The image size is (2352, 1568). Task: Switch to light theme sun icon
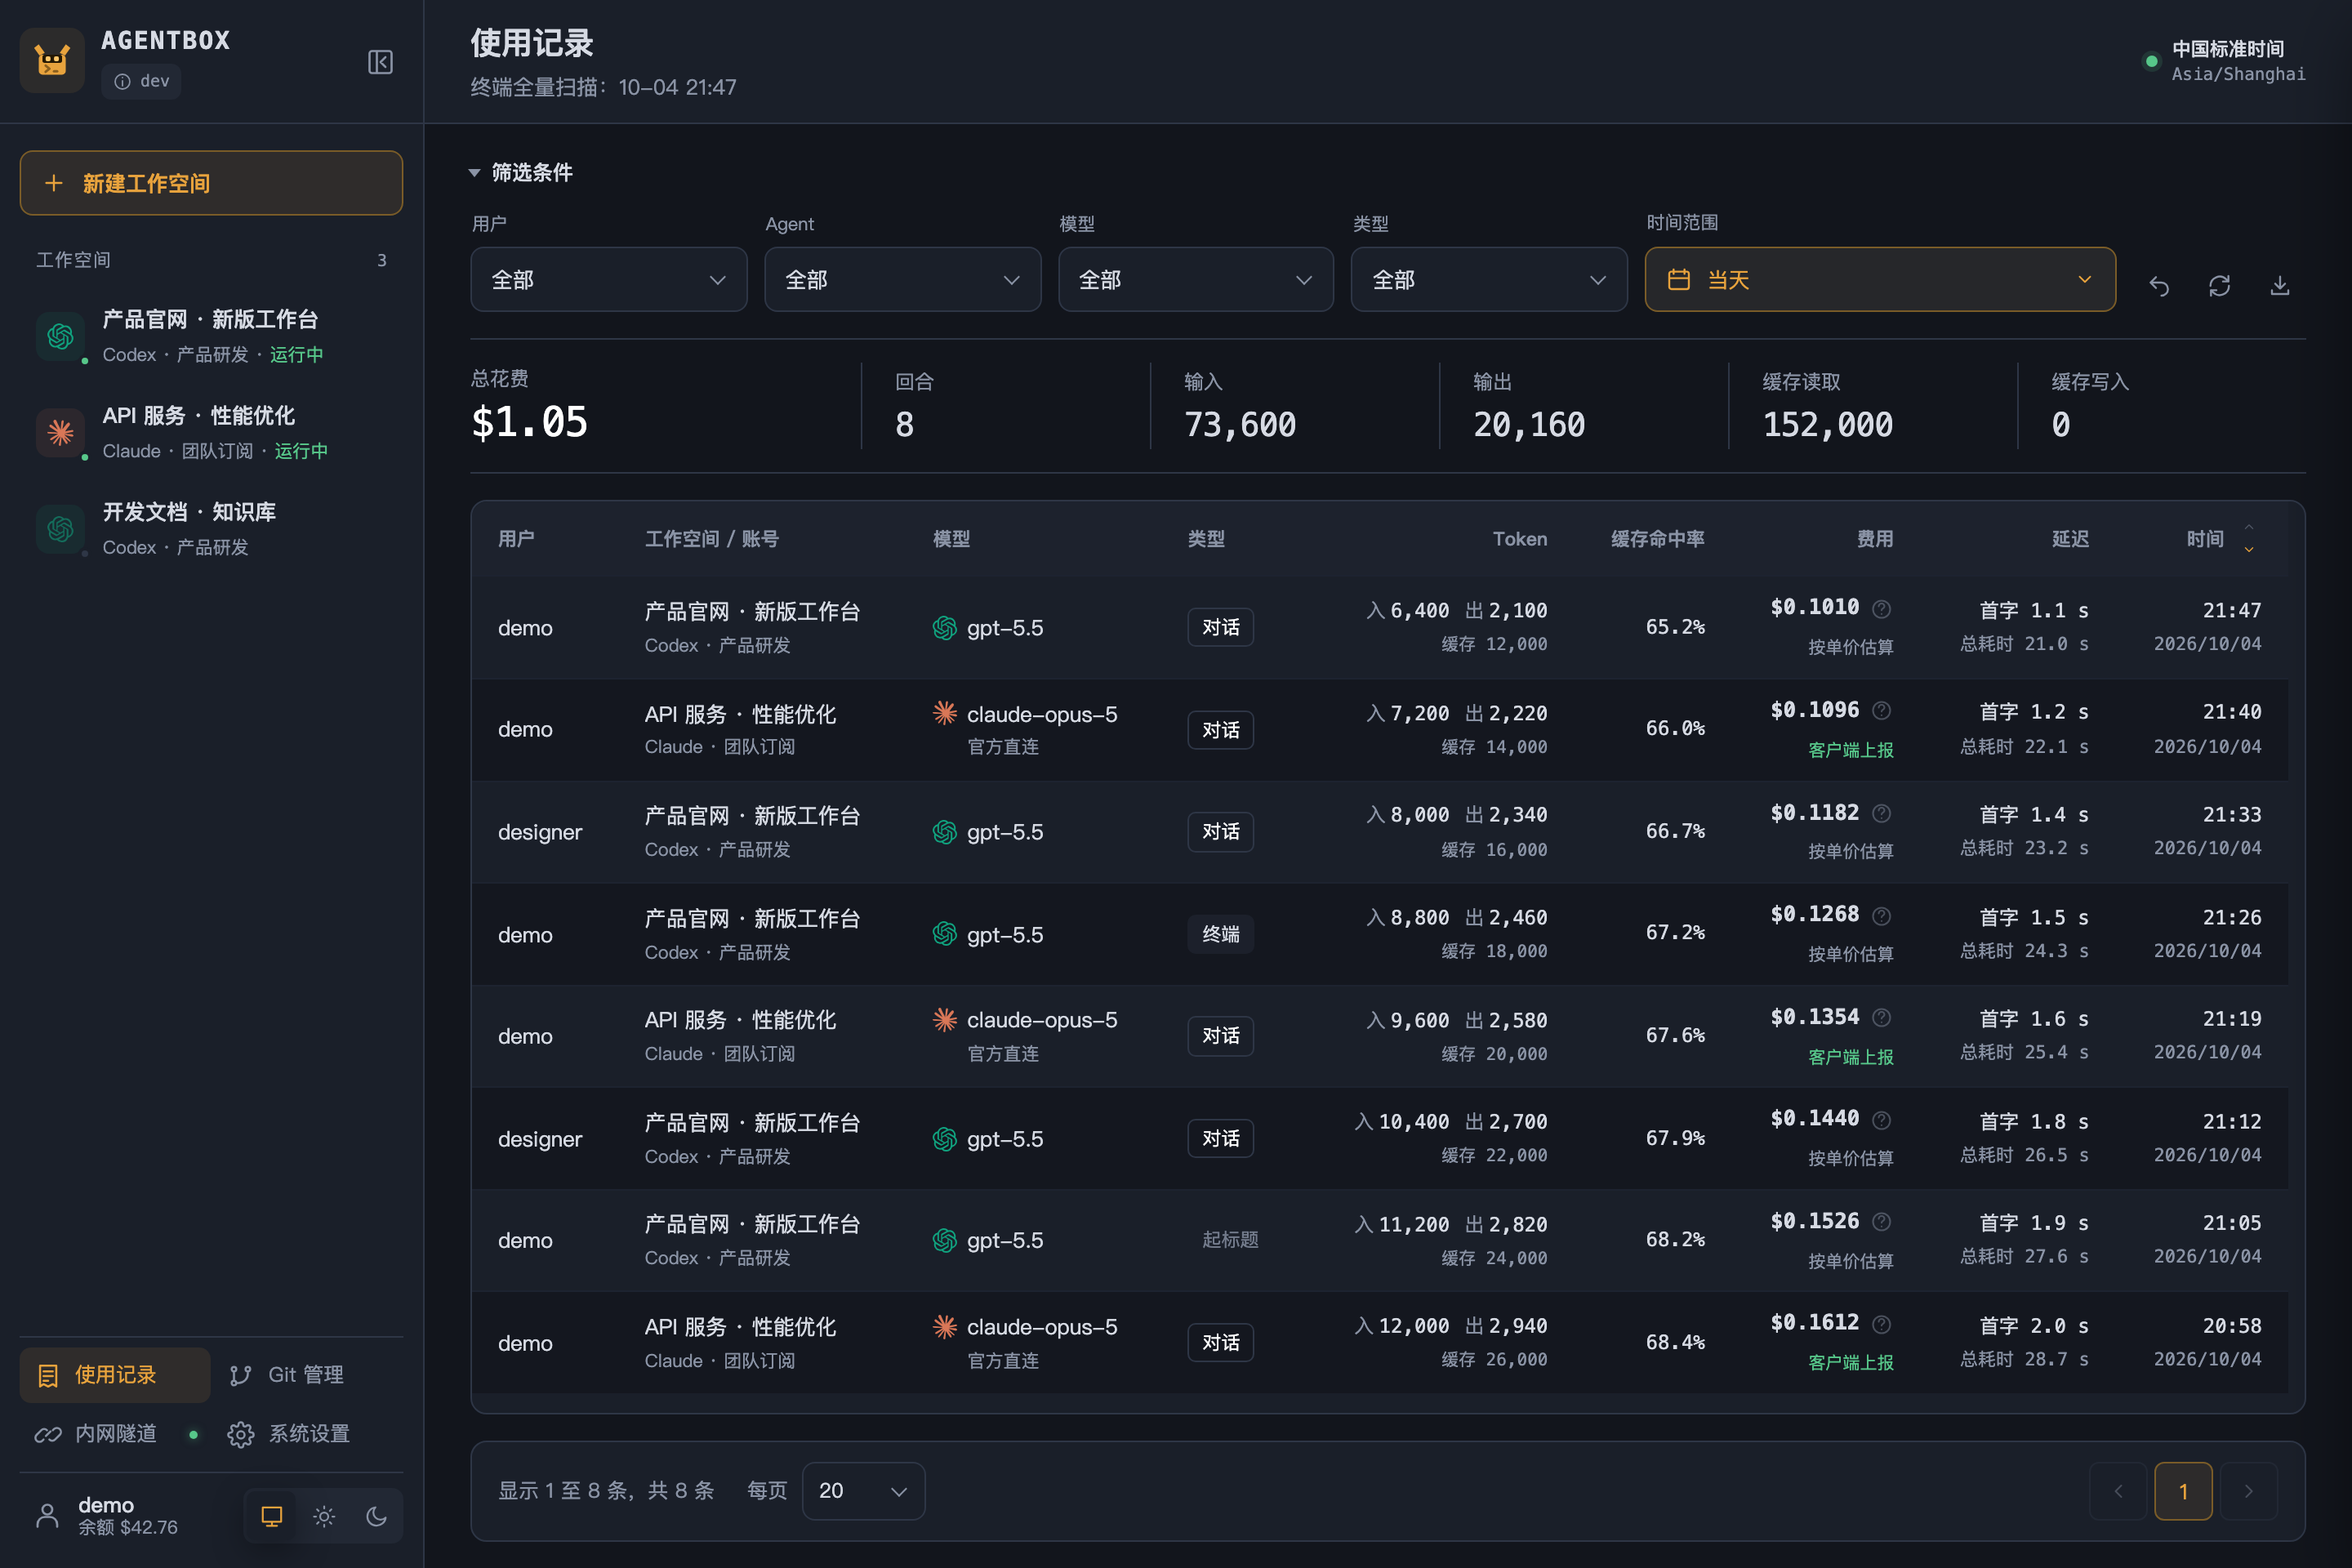point(324,1516)
